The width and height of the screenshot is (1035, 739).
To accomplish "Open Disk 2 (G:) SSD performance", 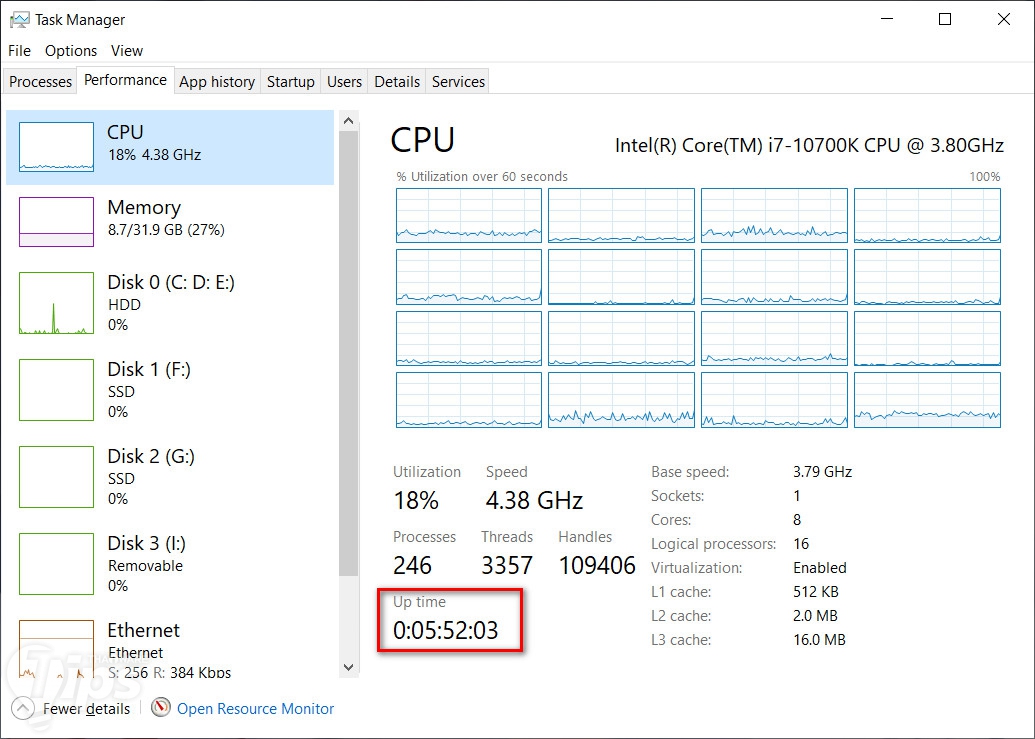I will pos(170,477).
